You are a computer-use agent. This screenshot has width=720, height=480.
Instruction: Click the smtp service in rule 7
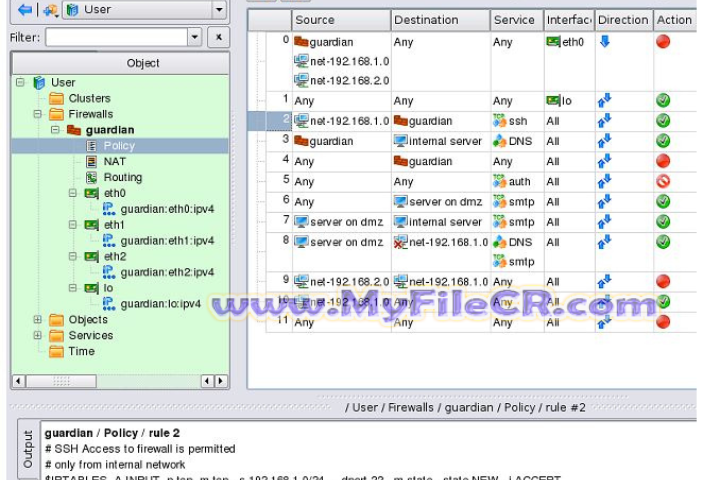click(513, 222)
